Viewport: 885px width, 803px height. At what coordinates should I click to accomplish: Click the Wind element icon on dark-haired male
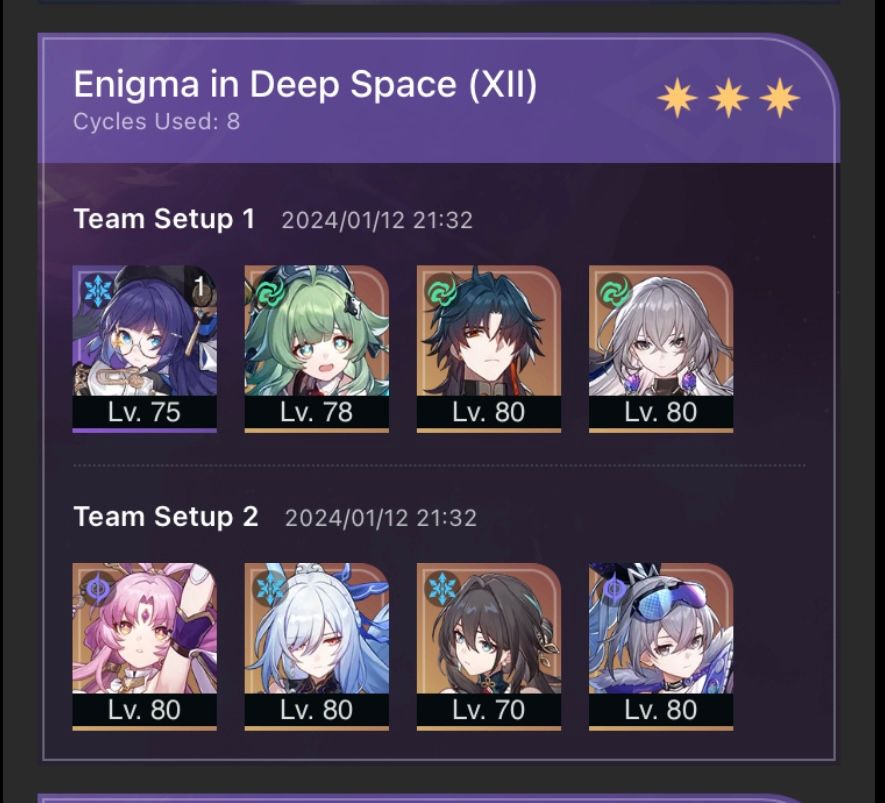coord(442,292)
